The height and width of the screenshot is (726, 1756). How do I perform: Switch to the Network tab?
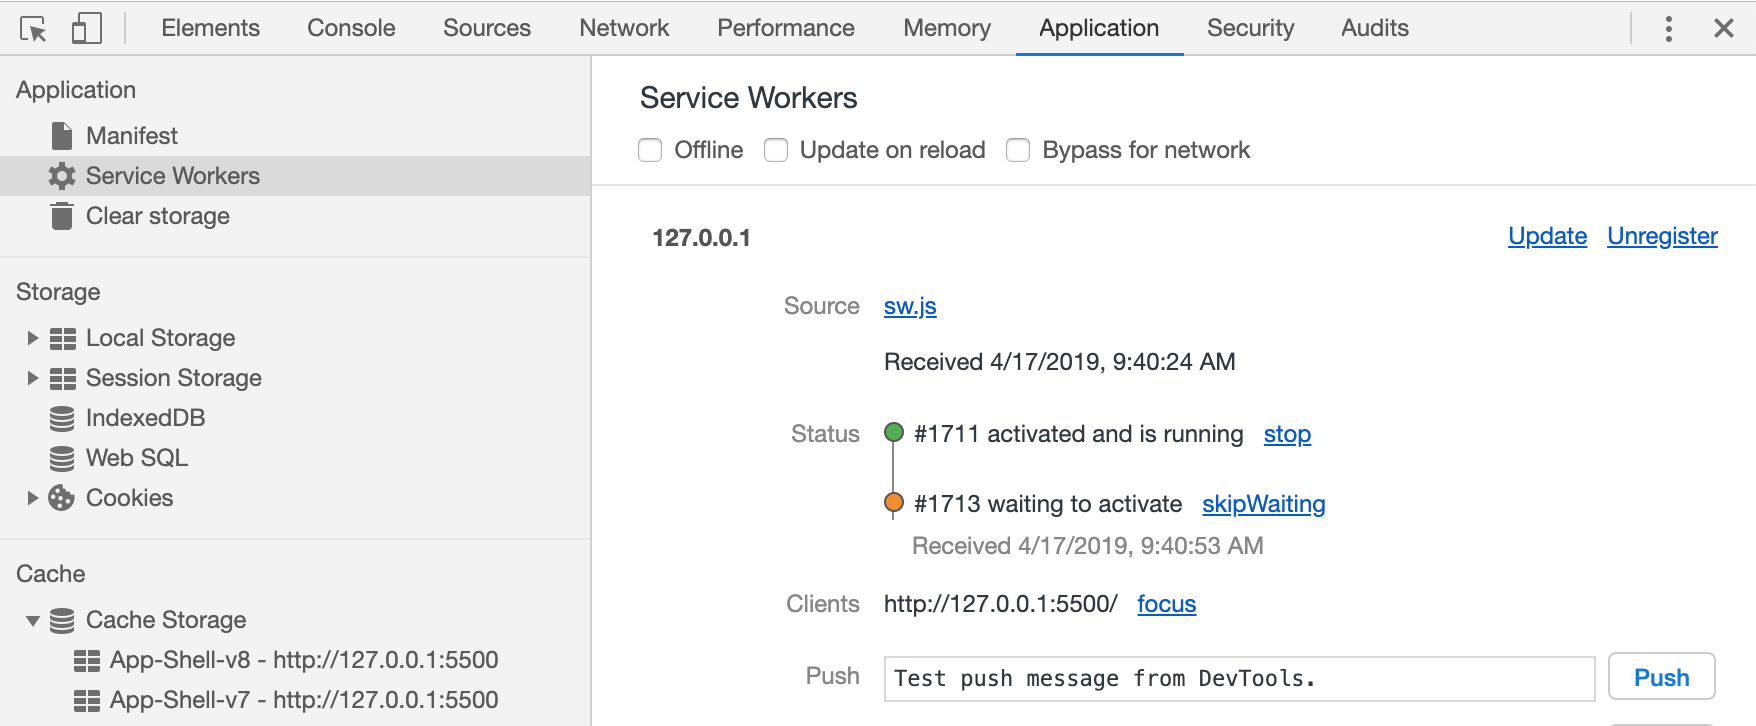coord(624,28)
